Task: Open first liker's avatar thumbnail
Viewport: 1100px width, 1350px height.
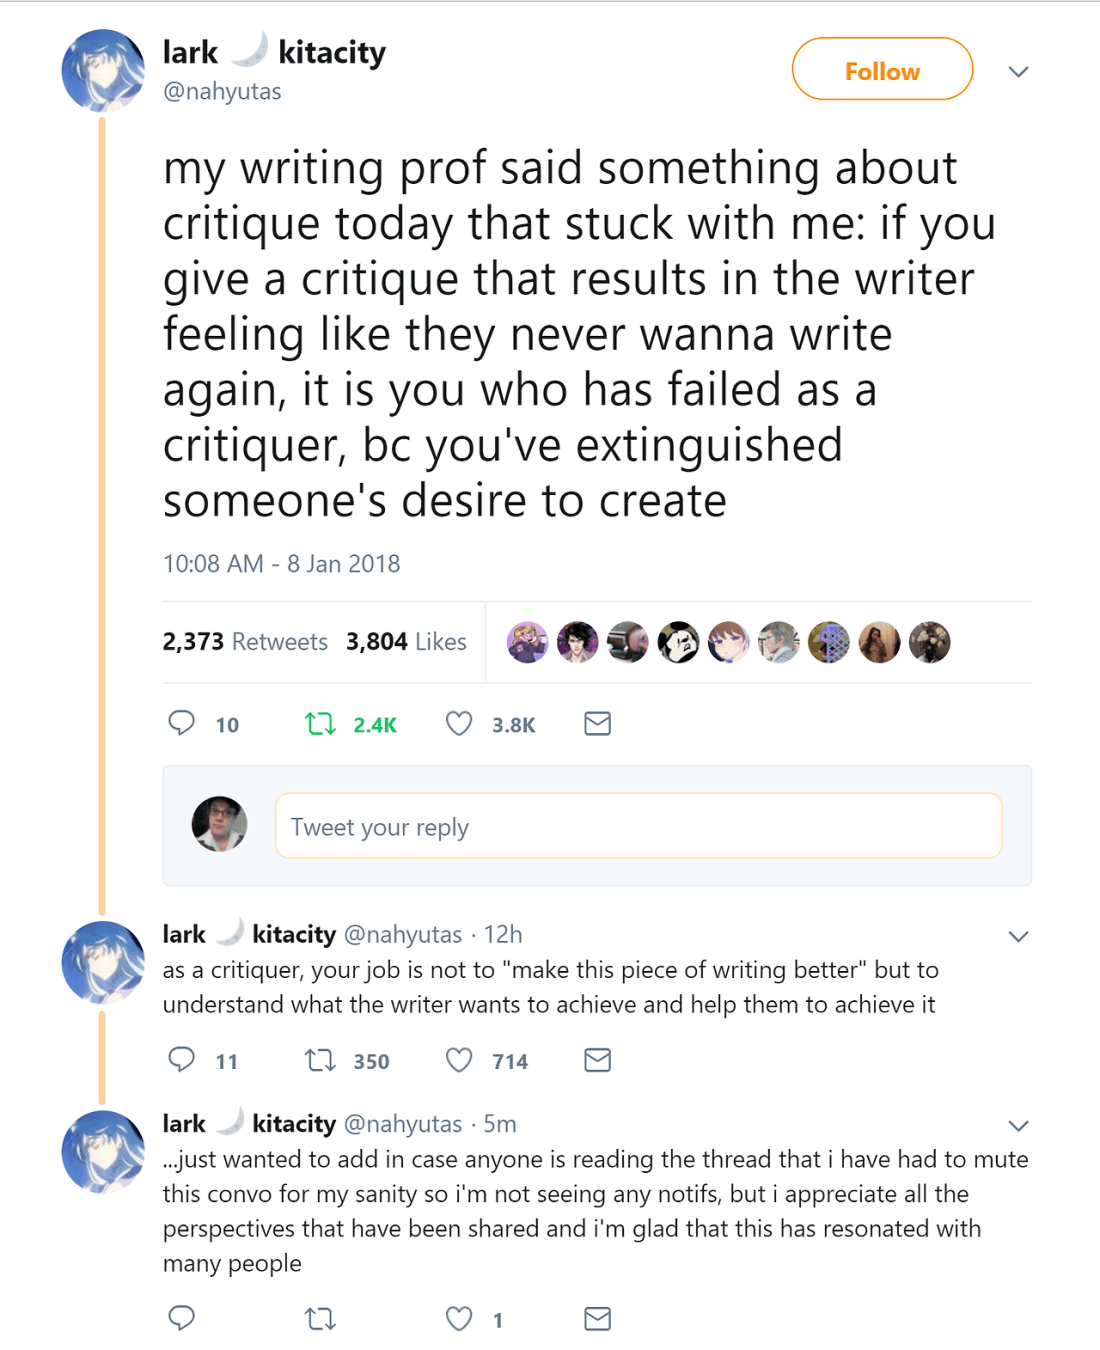Action: (527, 642)
